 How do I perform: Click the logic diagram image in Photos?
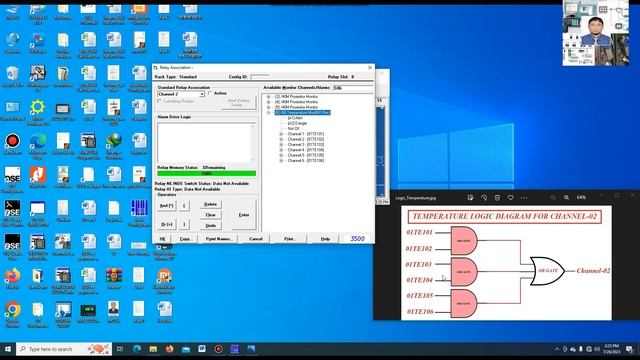coord(506,263)
